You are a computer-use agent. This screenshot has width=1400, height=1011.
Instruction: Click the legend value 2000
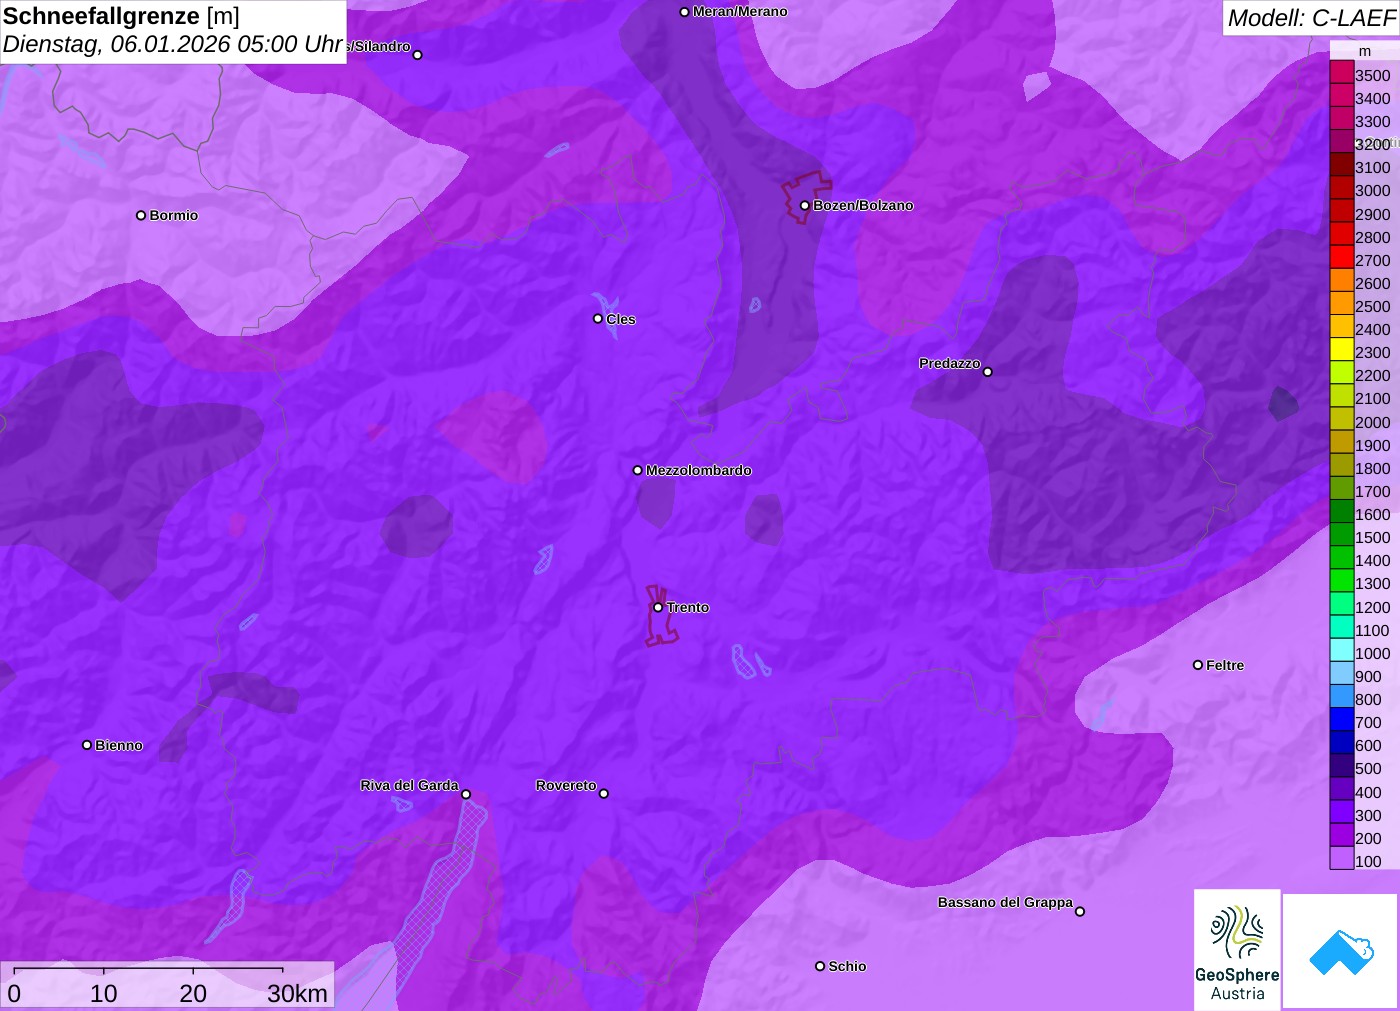click(1372, 422)
